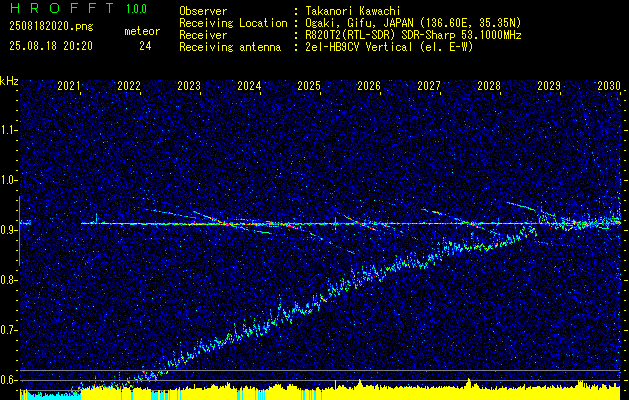
Task: Click the timestamp 25.08.18 20:20
Action: [51, 46]
